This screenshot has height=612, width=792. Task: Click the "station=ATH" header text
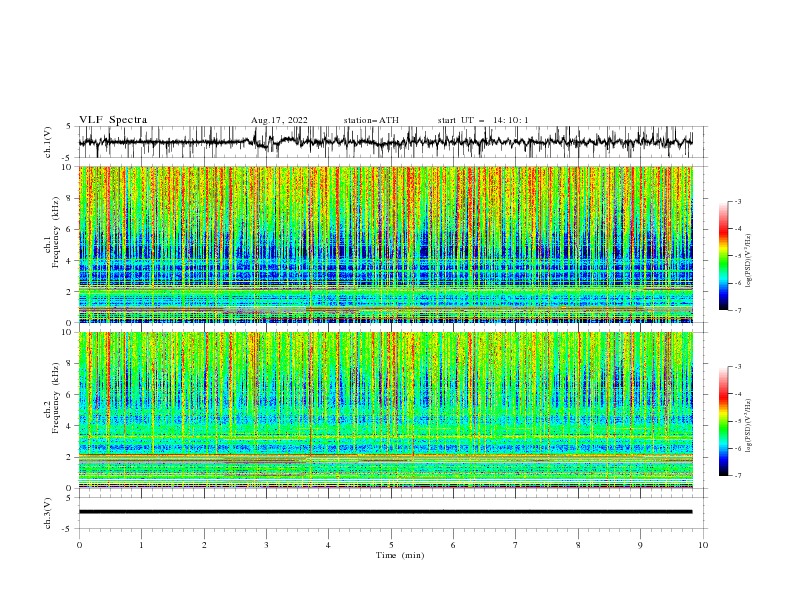(x=371, y=120)
